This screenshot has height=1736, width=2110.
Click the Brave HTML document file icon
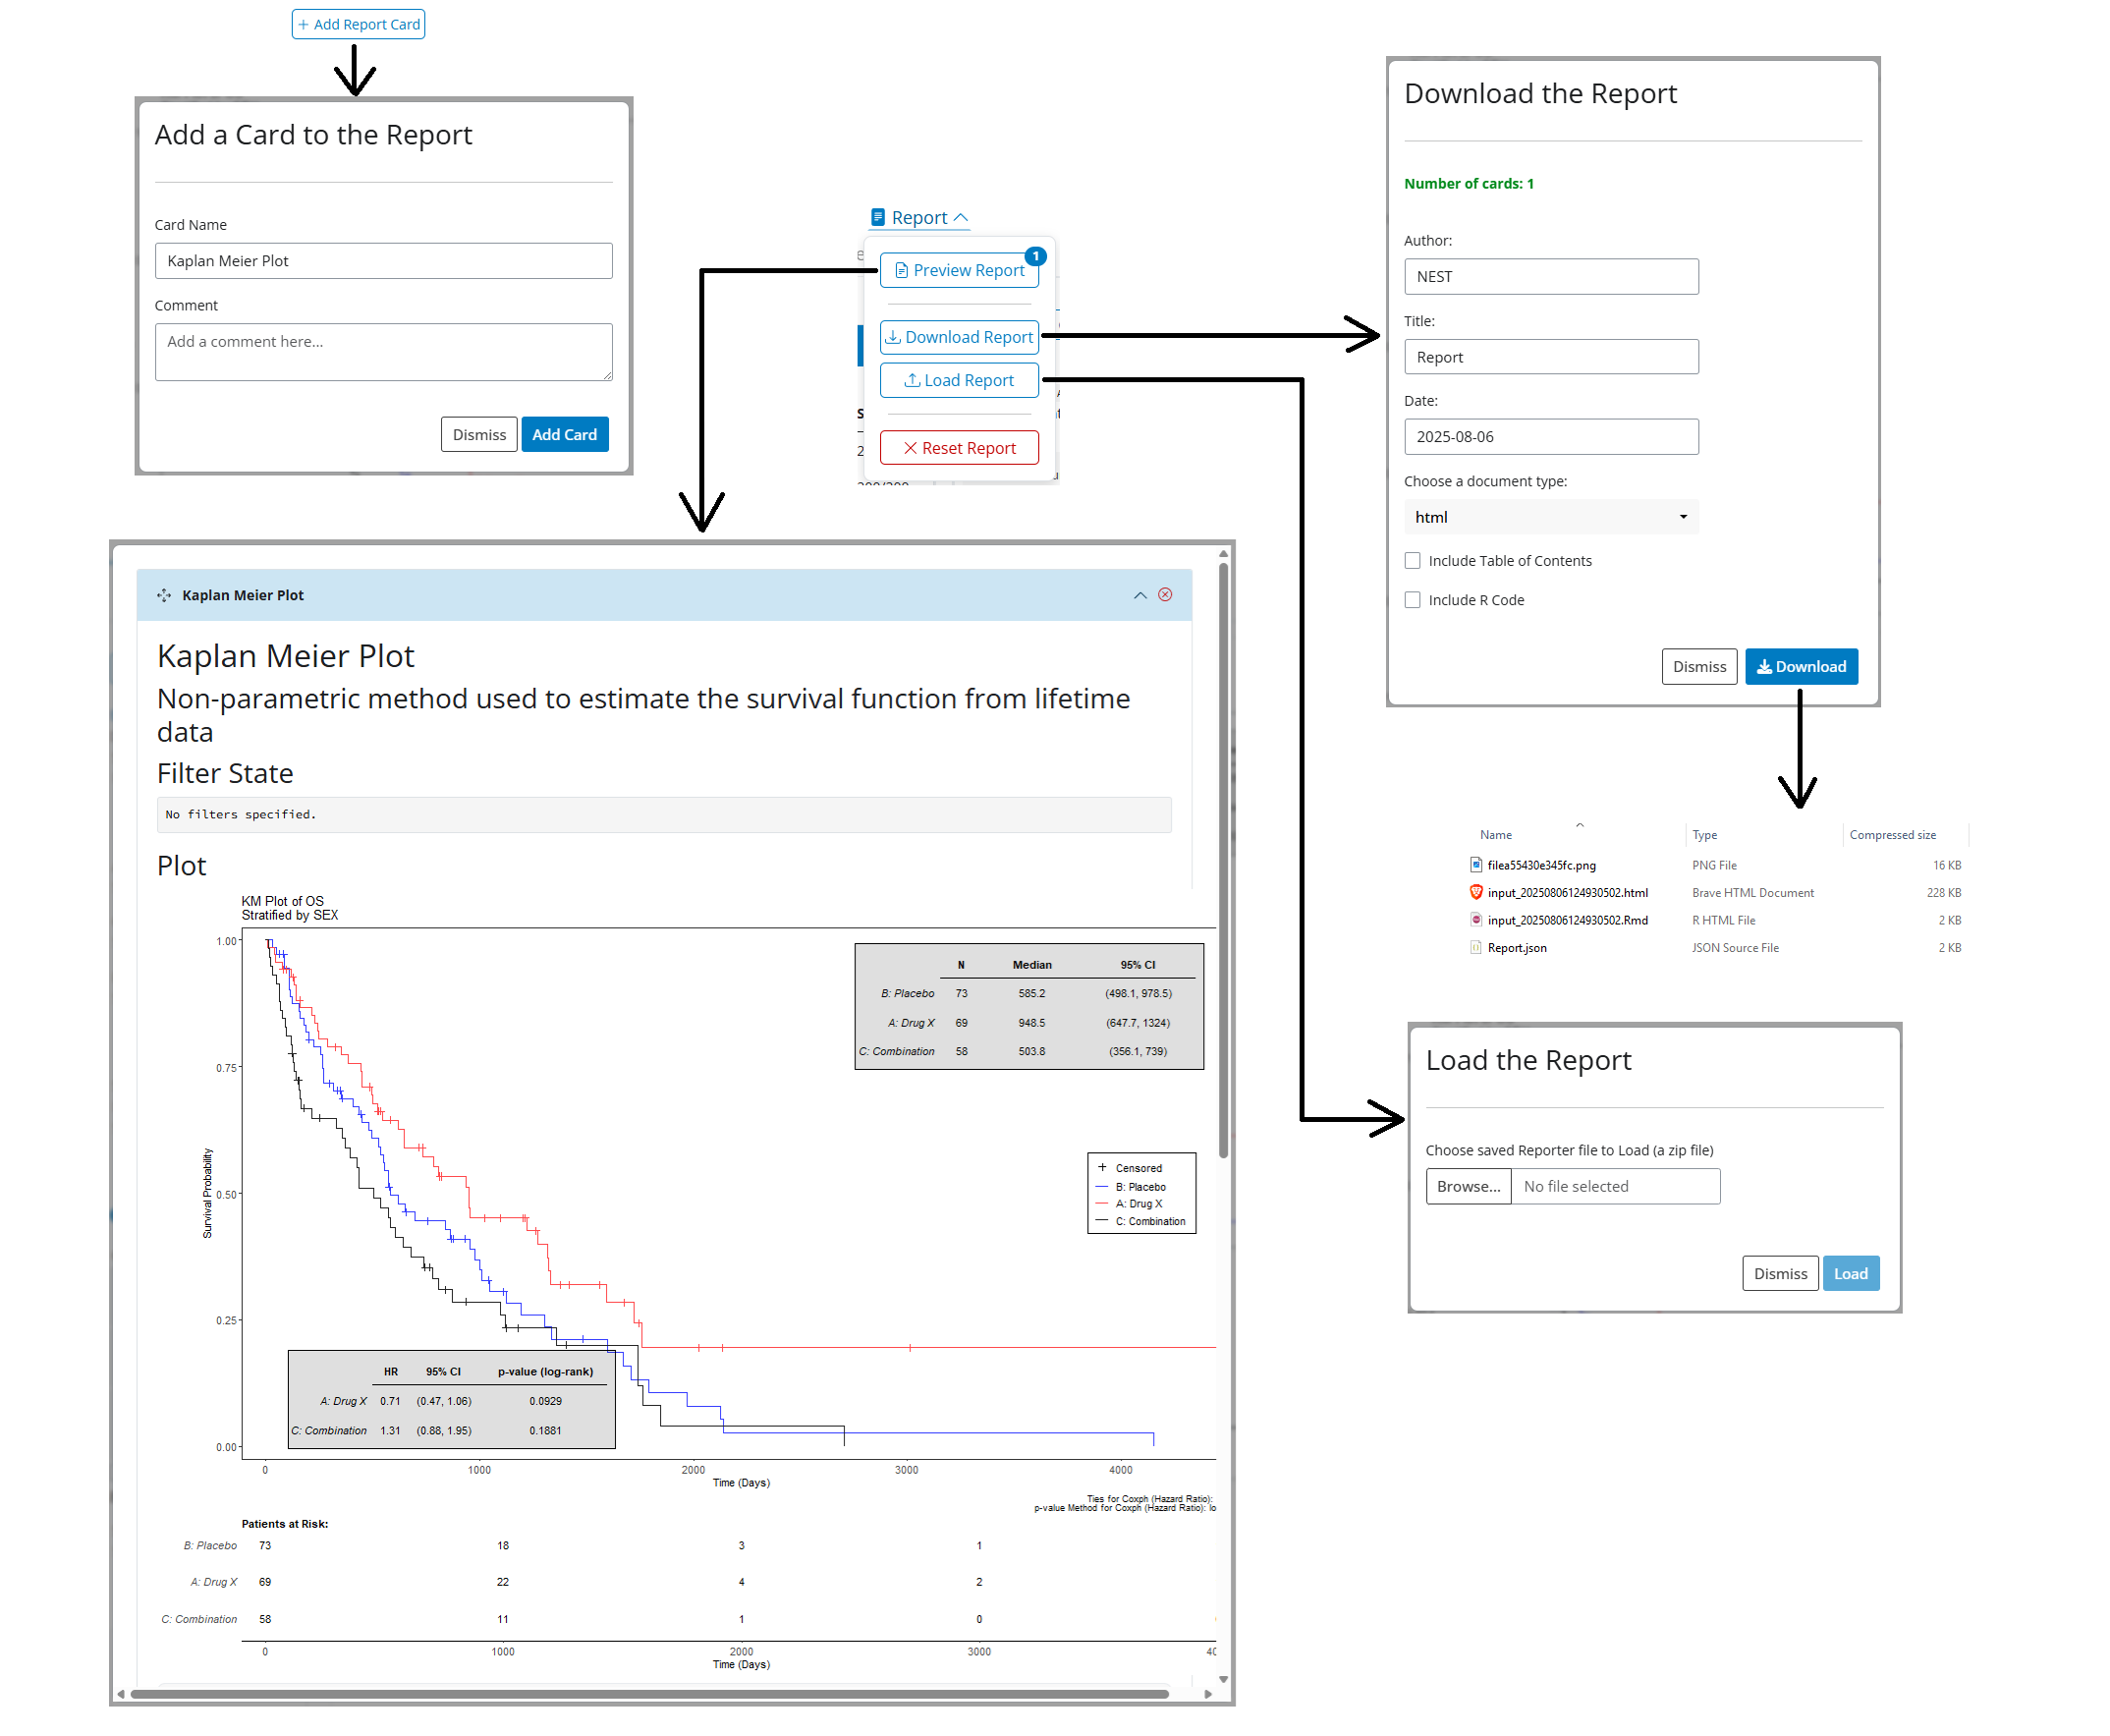coord(1475,892)
